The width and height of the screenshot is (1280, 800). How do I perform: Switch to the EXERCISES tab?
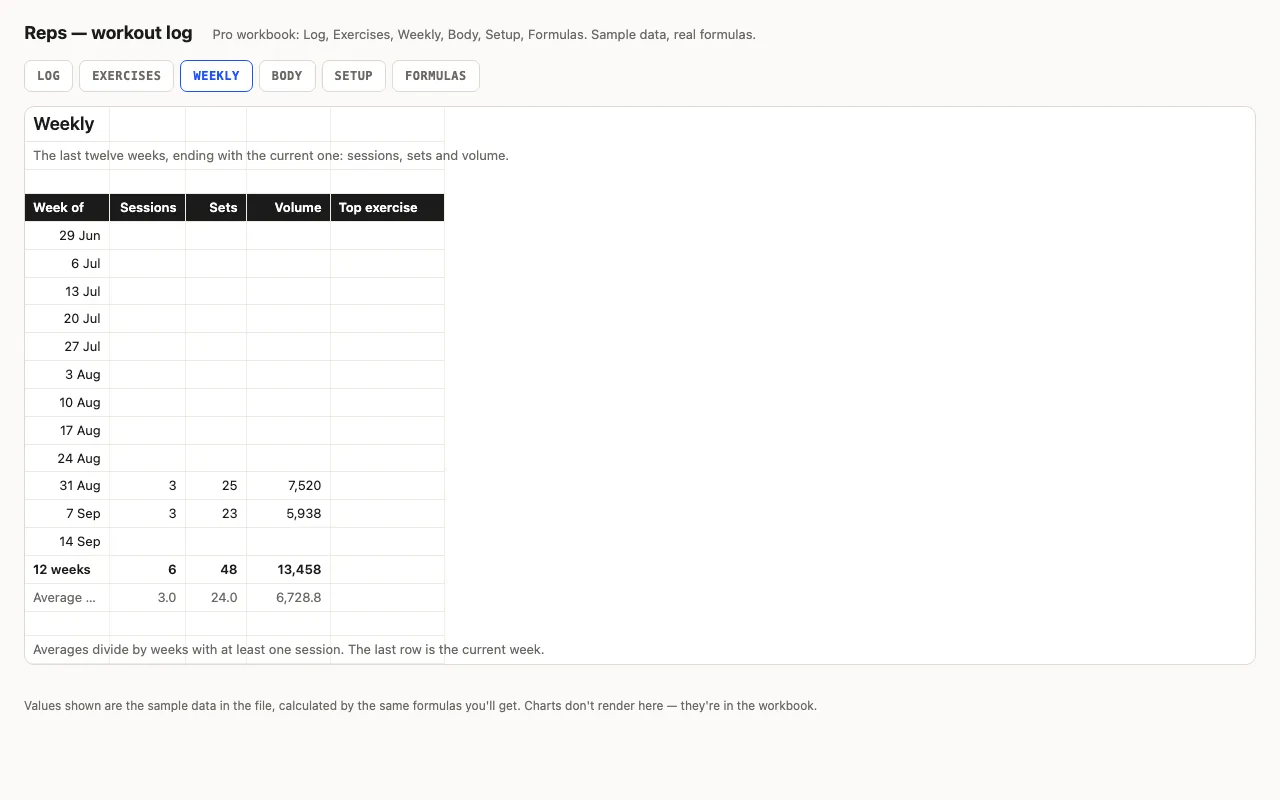point(126,76)
